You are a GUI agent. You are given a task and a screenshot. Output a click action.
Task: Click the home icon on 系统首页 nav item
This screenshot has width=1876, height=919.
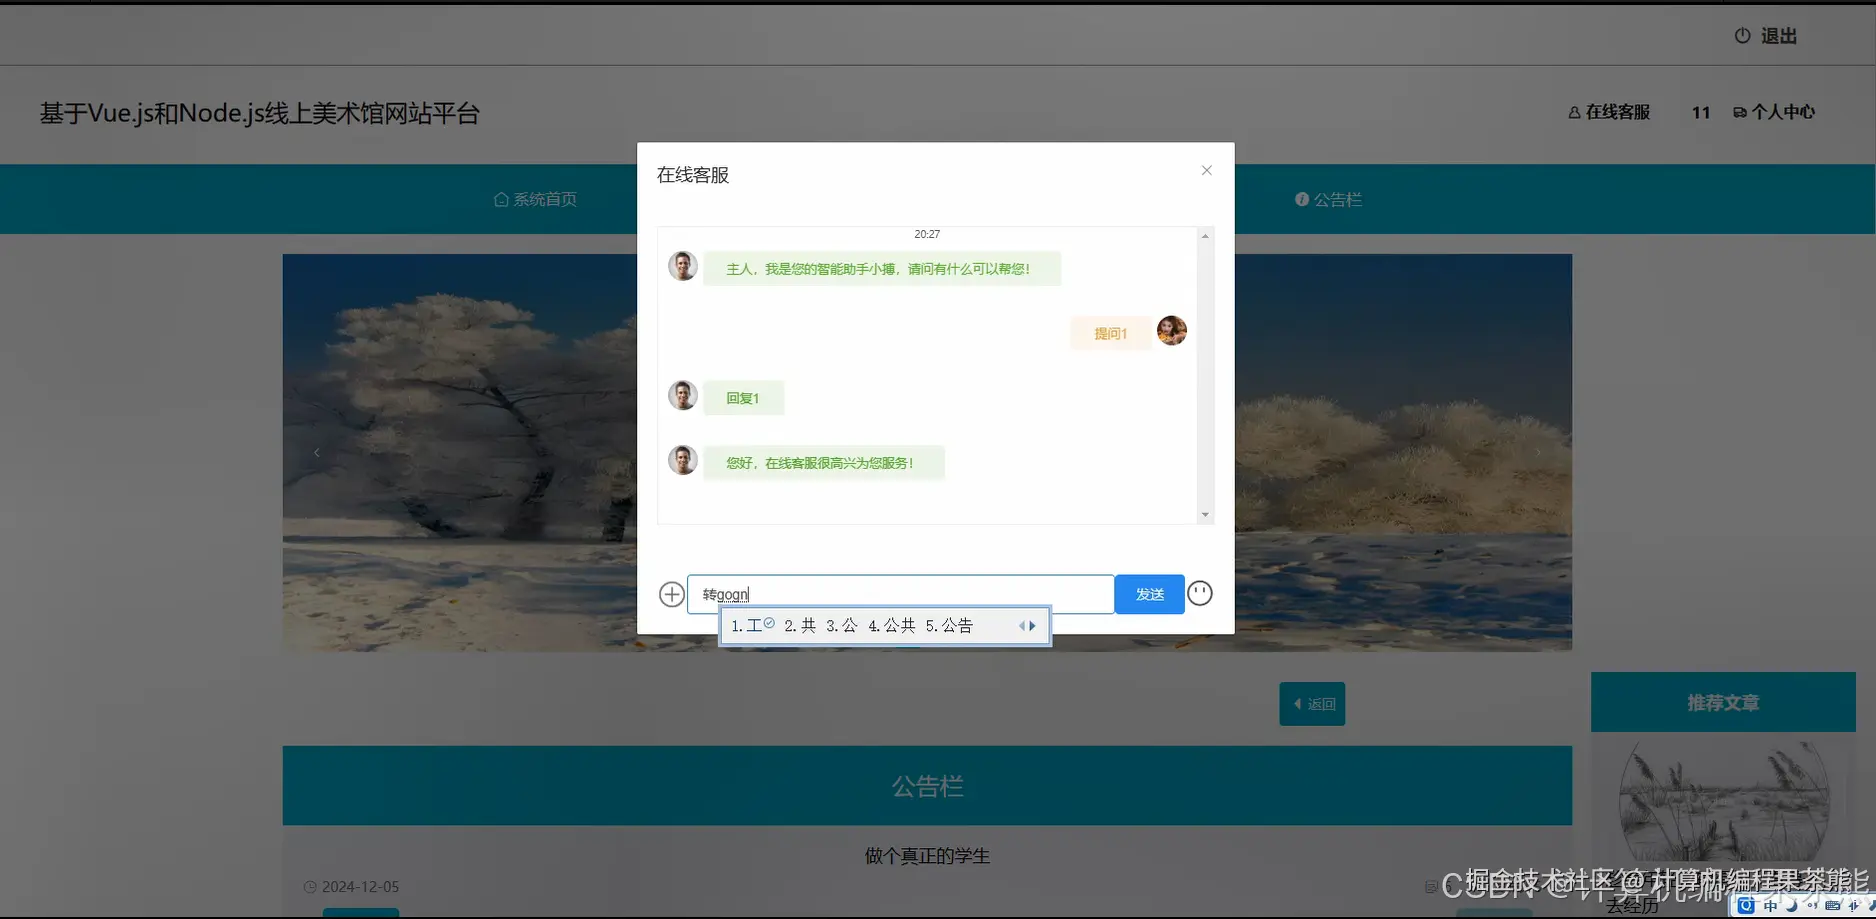(x=501, y=199)
